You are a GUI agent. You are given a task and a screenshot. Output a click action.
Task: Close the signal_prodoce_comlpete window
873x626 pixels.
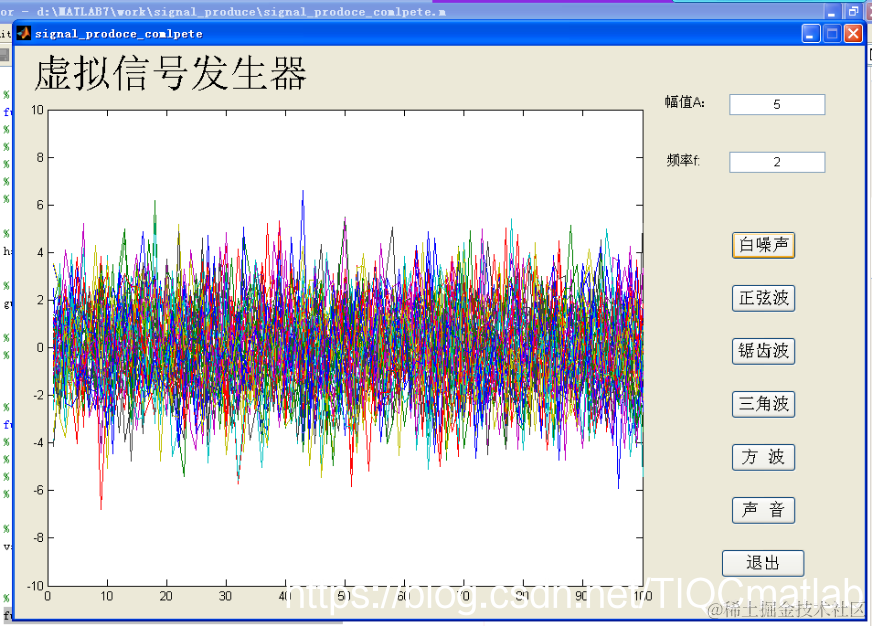[x=853, y=34]
